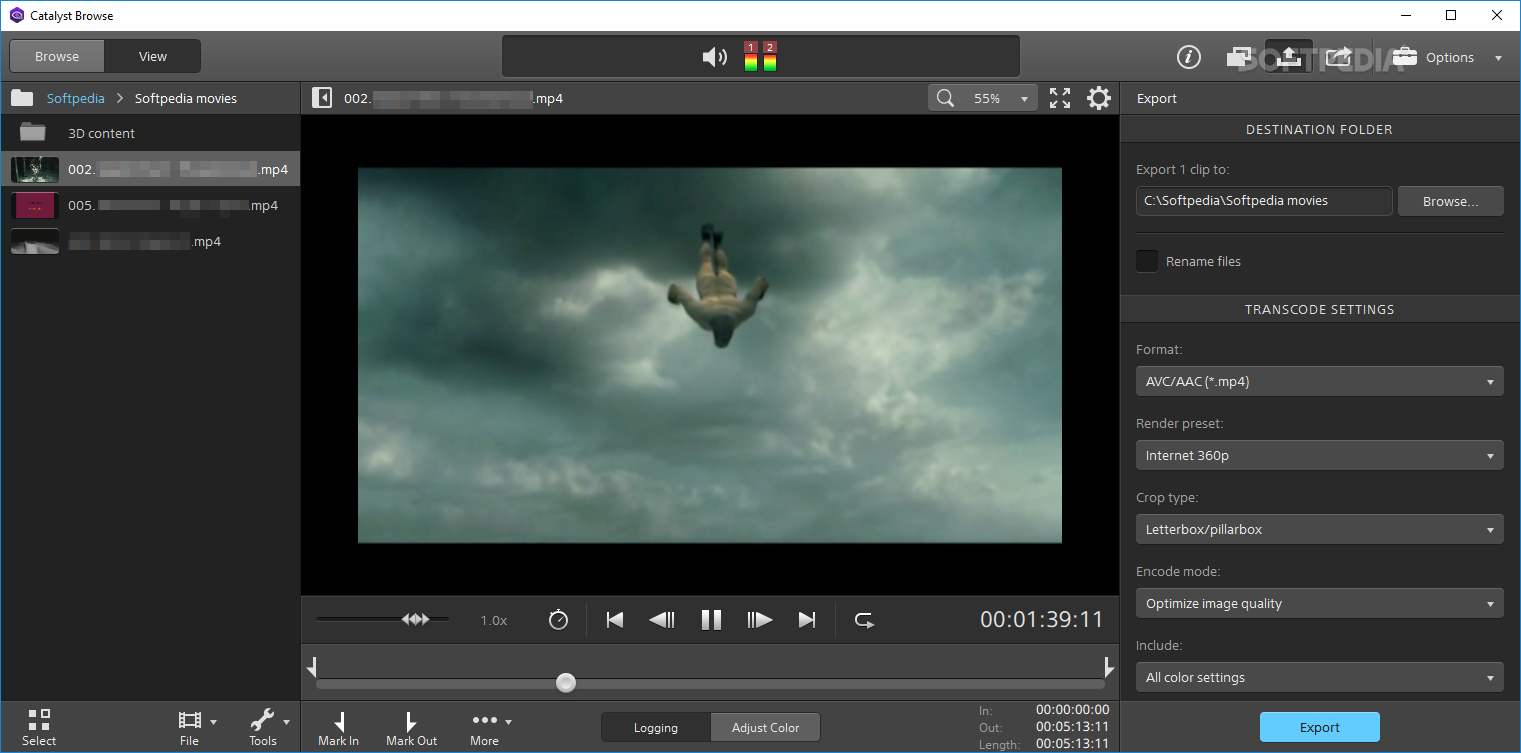Click the Browse... button
Viewport: 1521px width, 753px height.
(x=1450, y=200)
